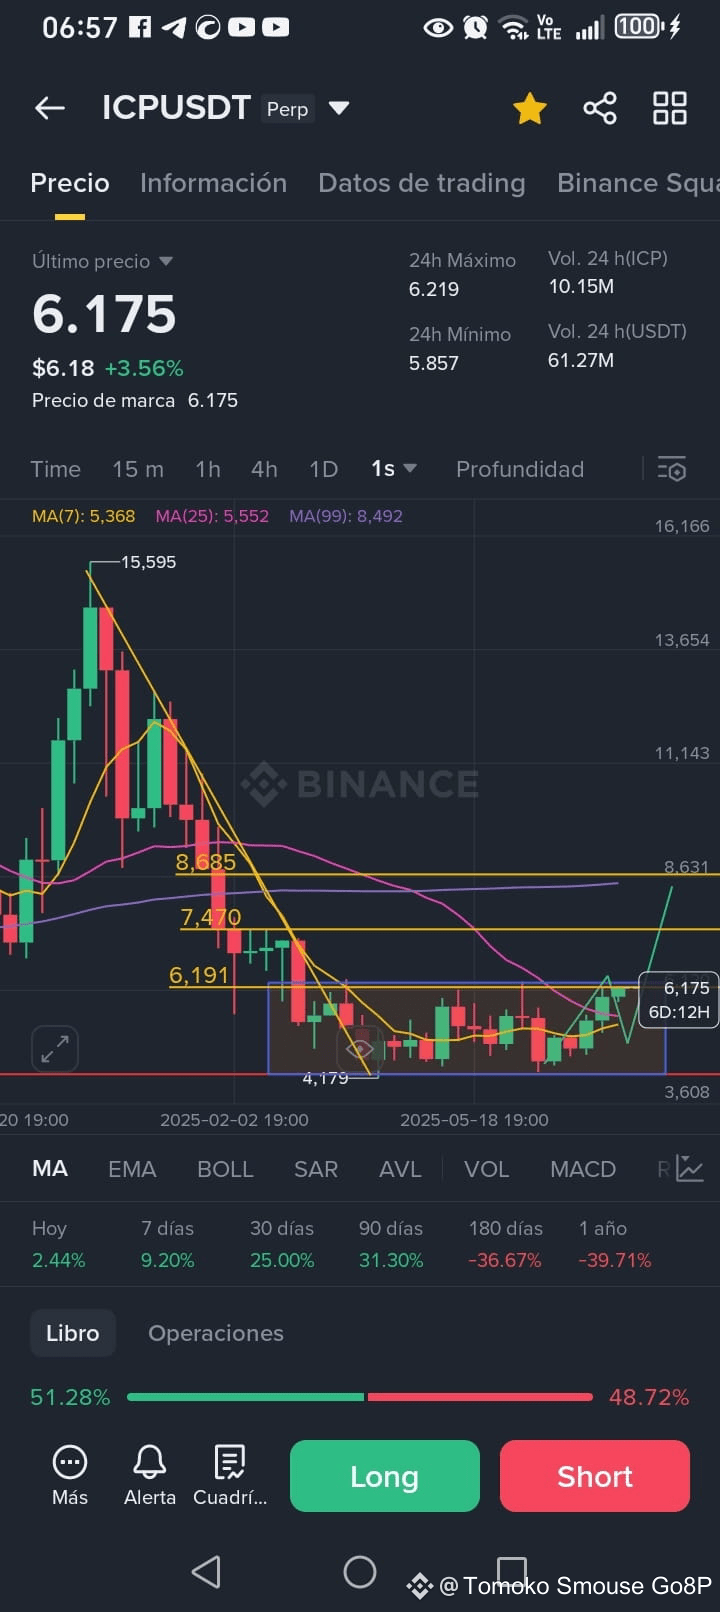The width and height of the screenshot is (720, 1612).
Task: Tap the 4,179 low price marker
Action: coord(325,1078)
